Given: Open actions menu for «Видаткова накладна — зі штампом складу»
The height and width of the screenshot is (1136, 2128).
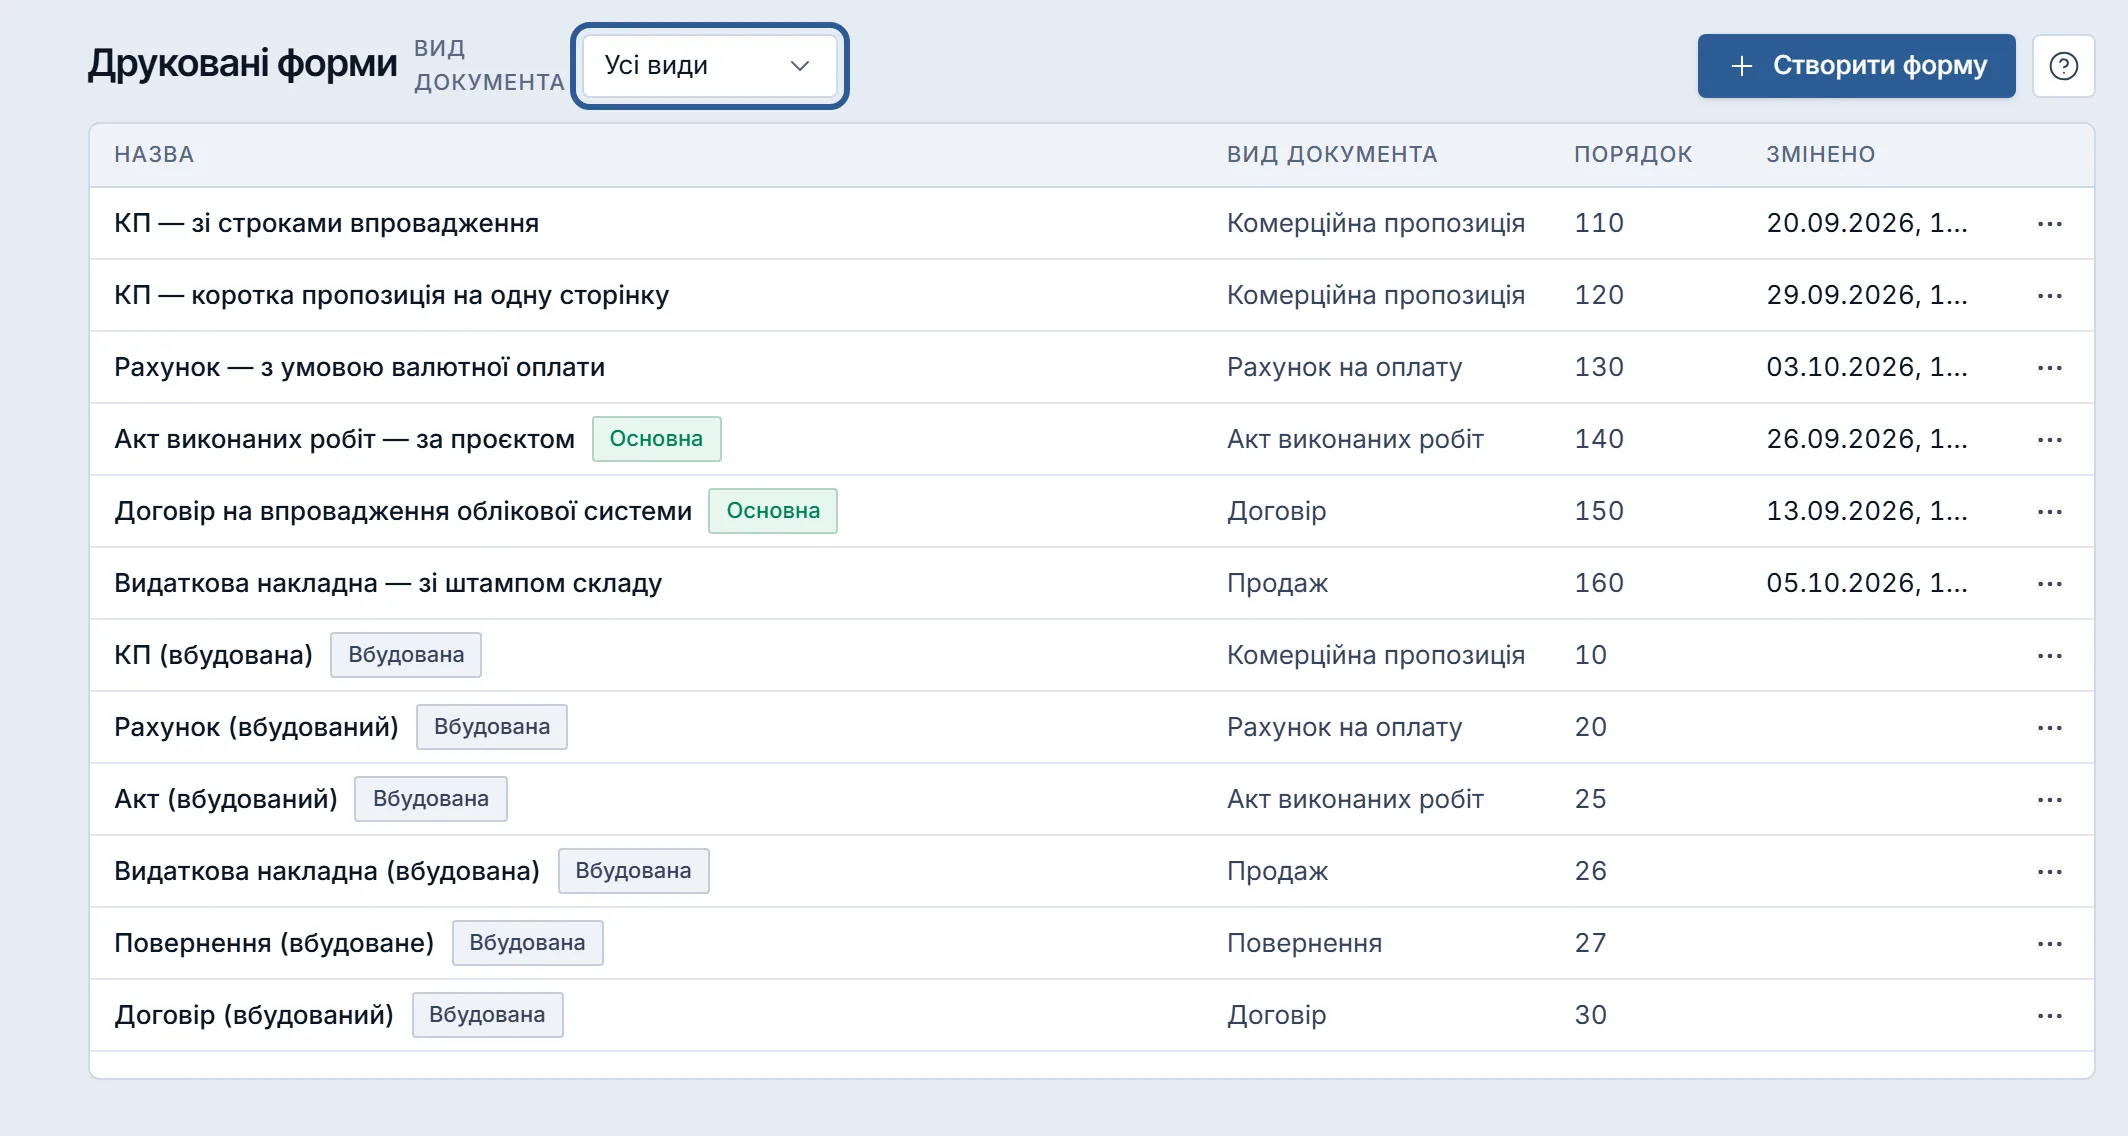Looking at the screenshot, I should [x=2050, y=584].
